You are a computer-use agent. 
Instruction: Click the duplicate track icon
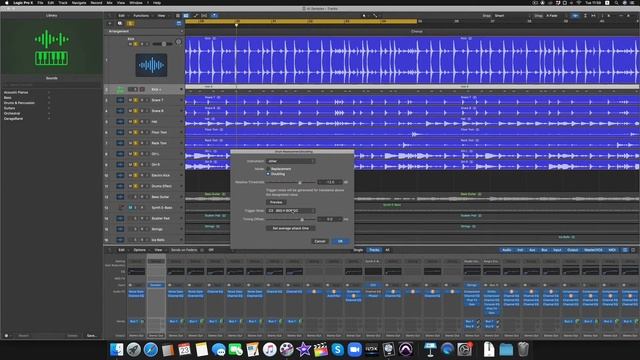pyautogui.click(x=120, y=23)
